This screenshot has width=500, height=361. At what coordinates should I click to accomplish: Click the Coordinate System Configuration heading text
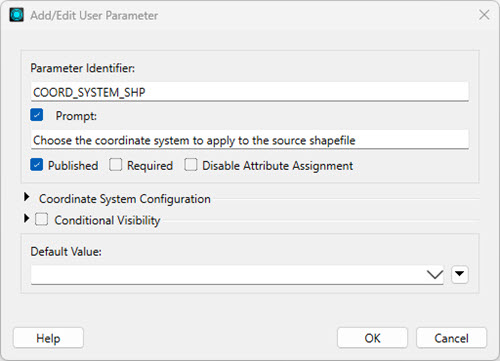coord(125,199)
